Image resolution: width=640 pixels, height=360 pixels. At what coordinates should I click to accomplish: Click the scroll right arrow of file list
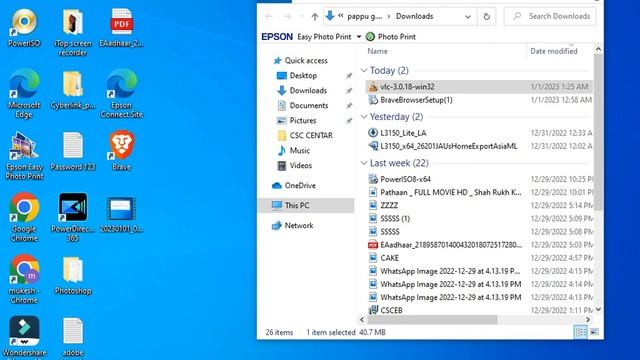[588, 320]
